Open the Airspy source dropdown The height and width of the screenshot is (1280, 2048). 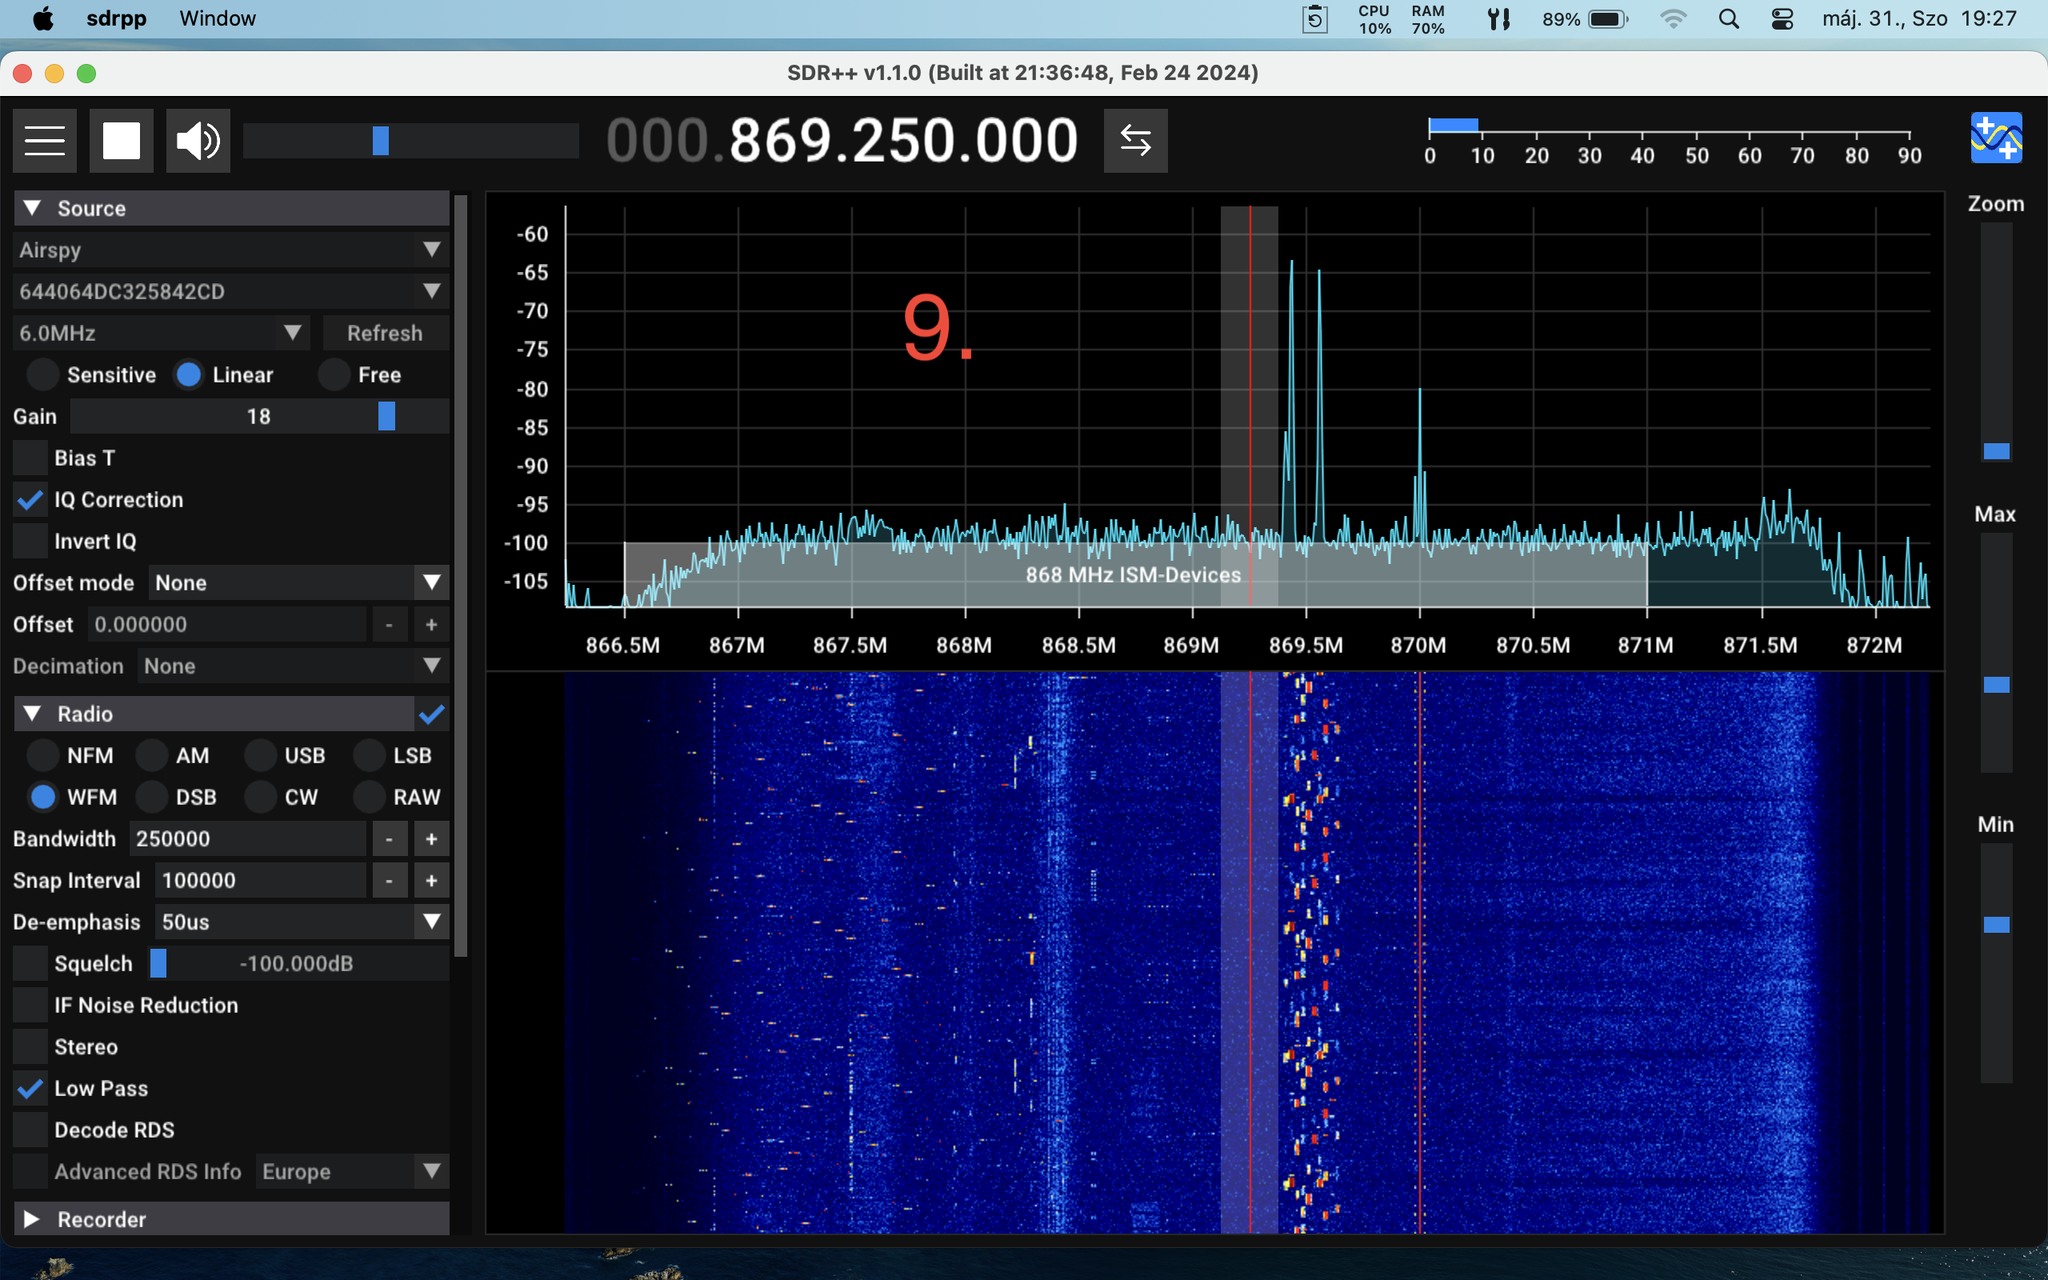coord(230,250)
